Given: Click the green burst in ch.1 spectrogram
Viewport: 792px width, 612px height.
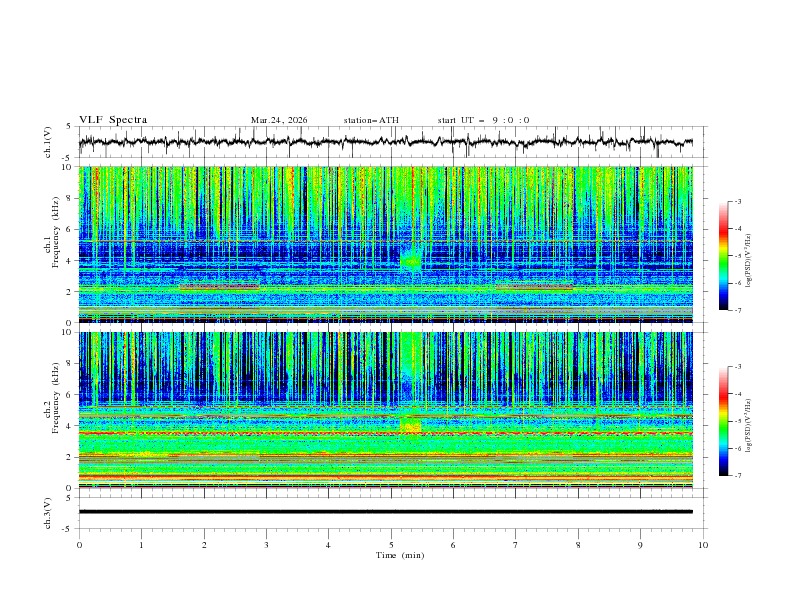Looking at the screenshot, I should 411,260.
